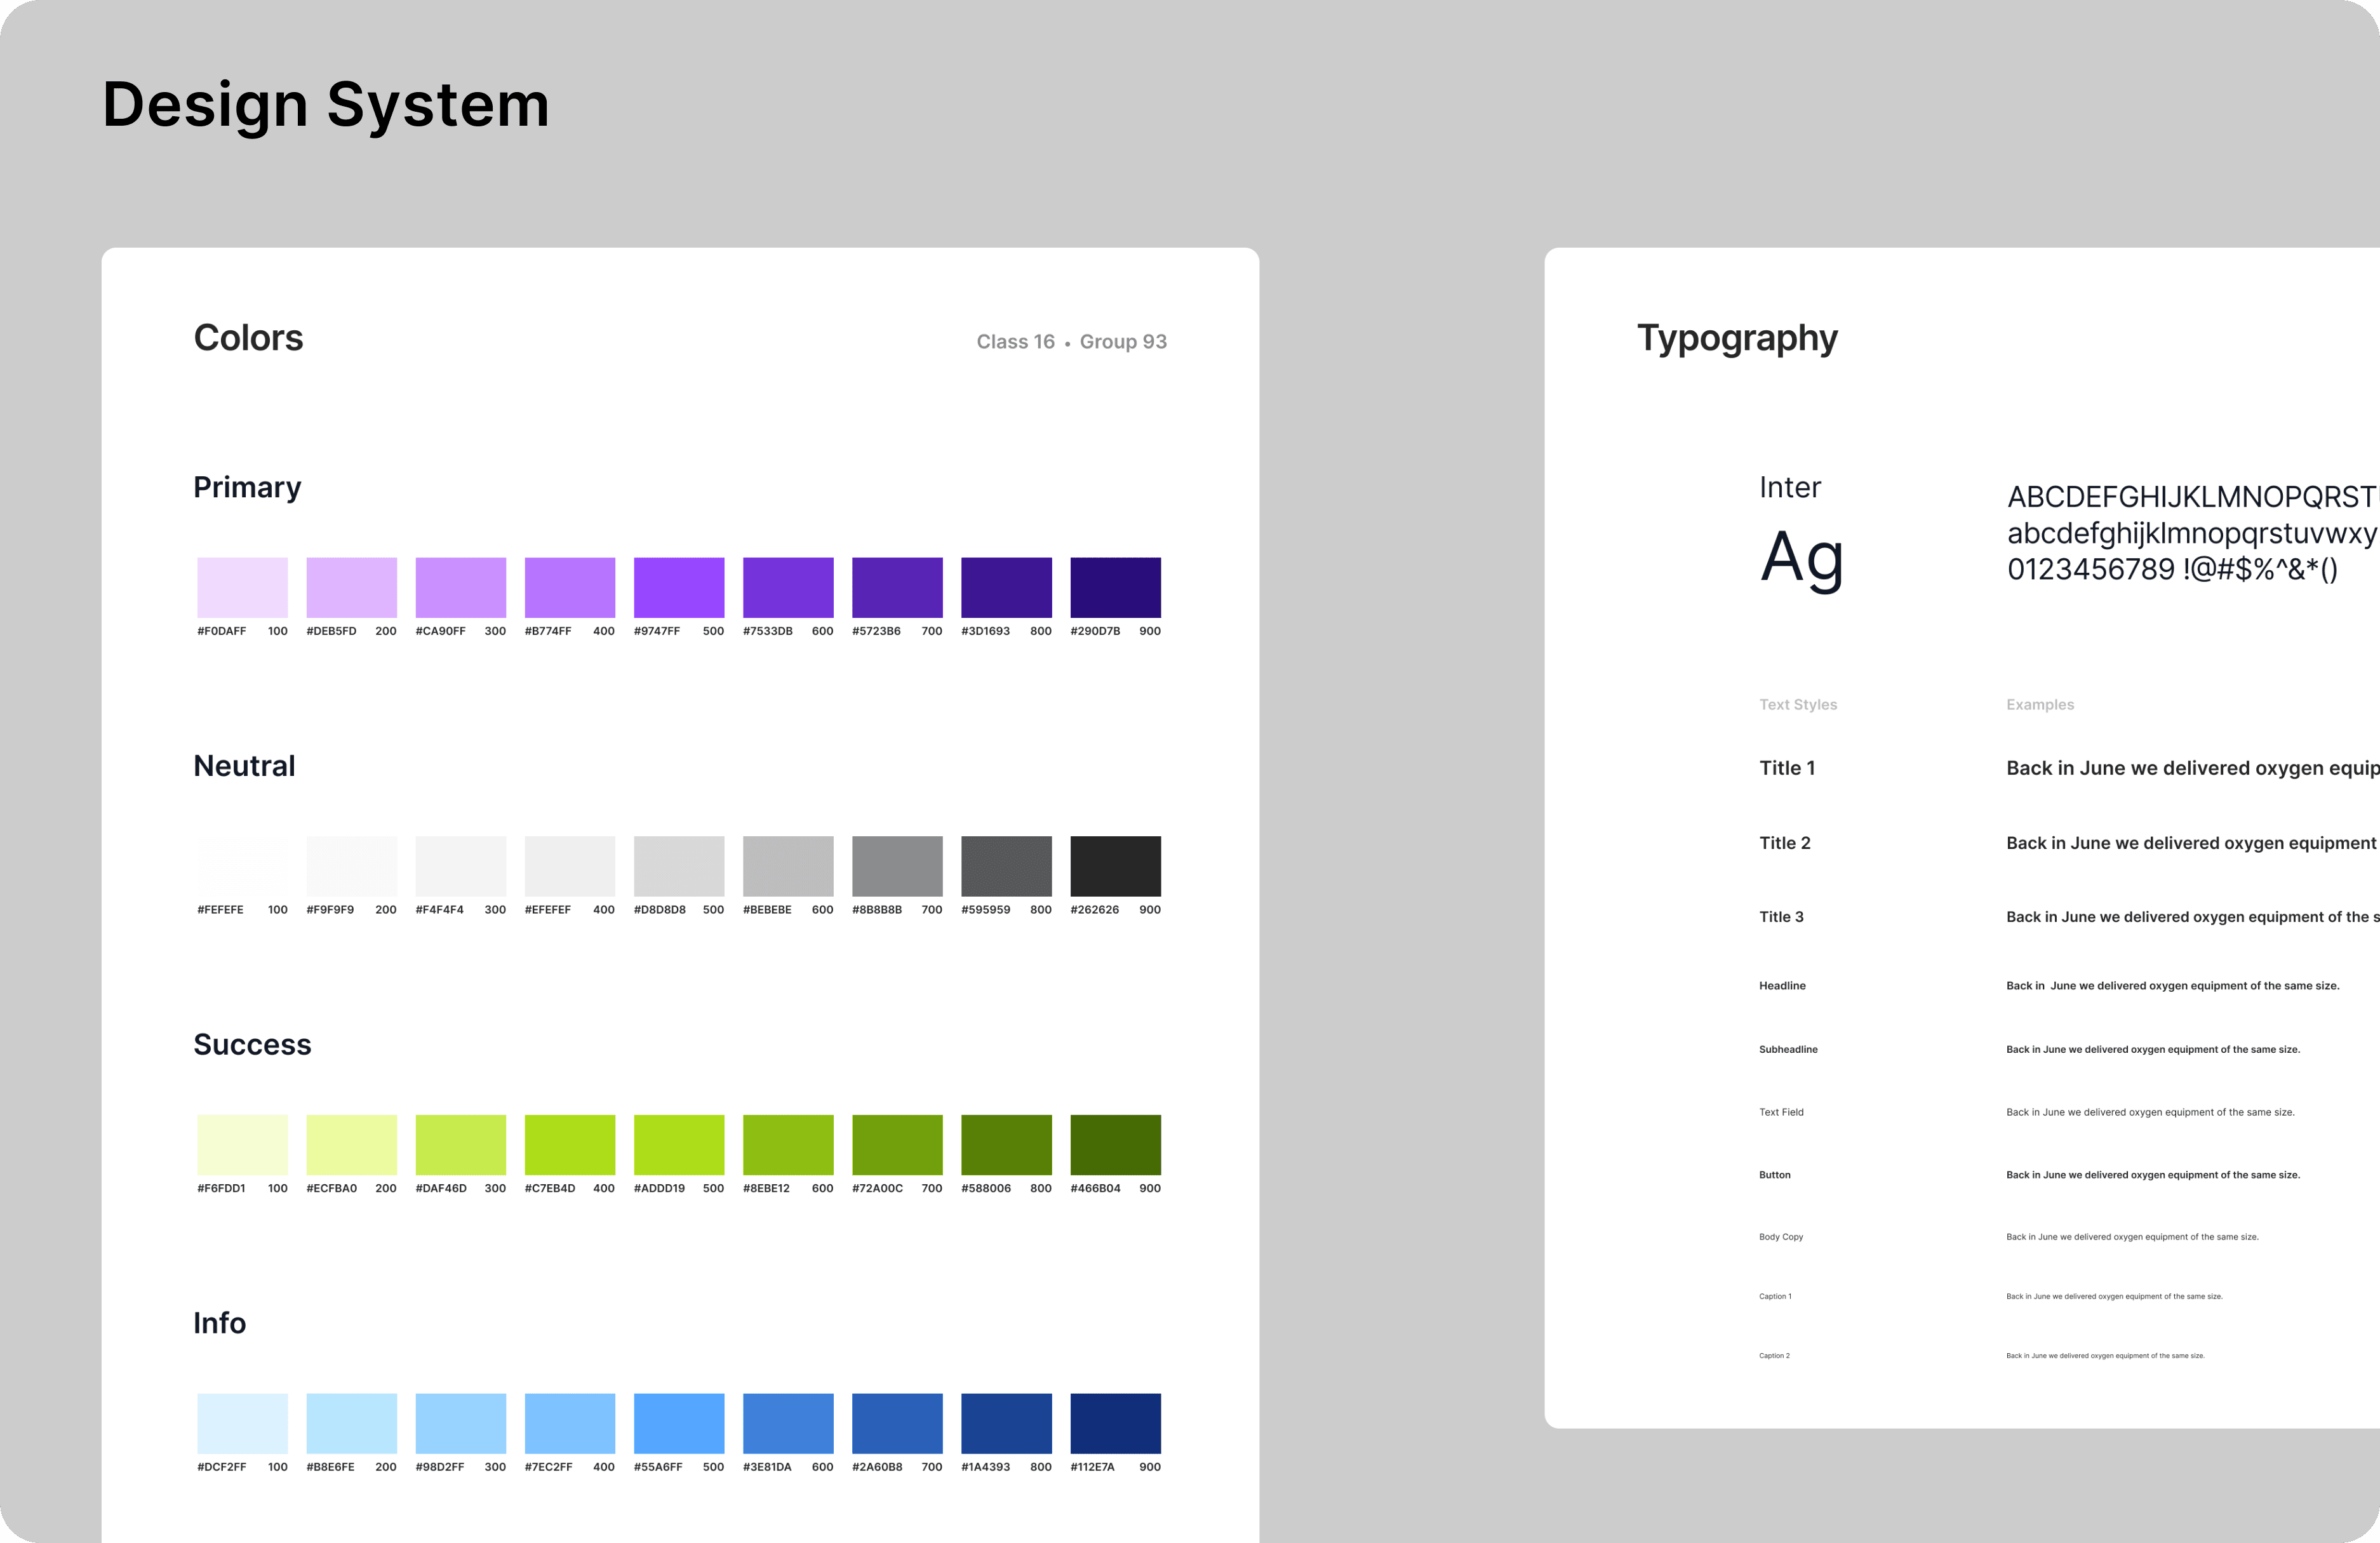Select the Colors panel heading
Screen dimensions: 2380x1543
(248, 338)
